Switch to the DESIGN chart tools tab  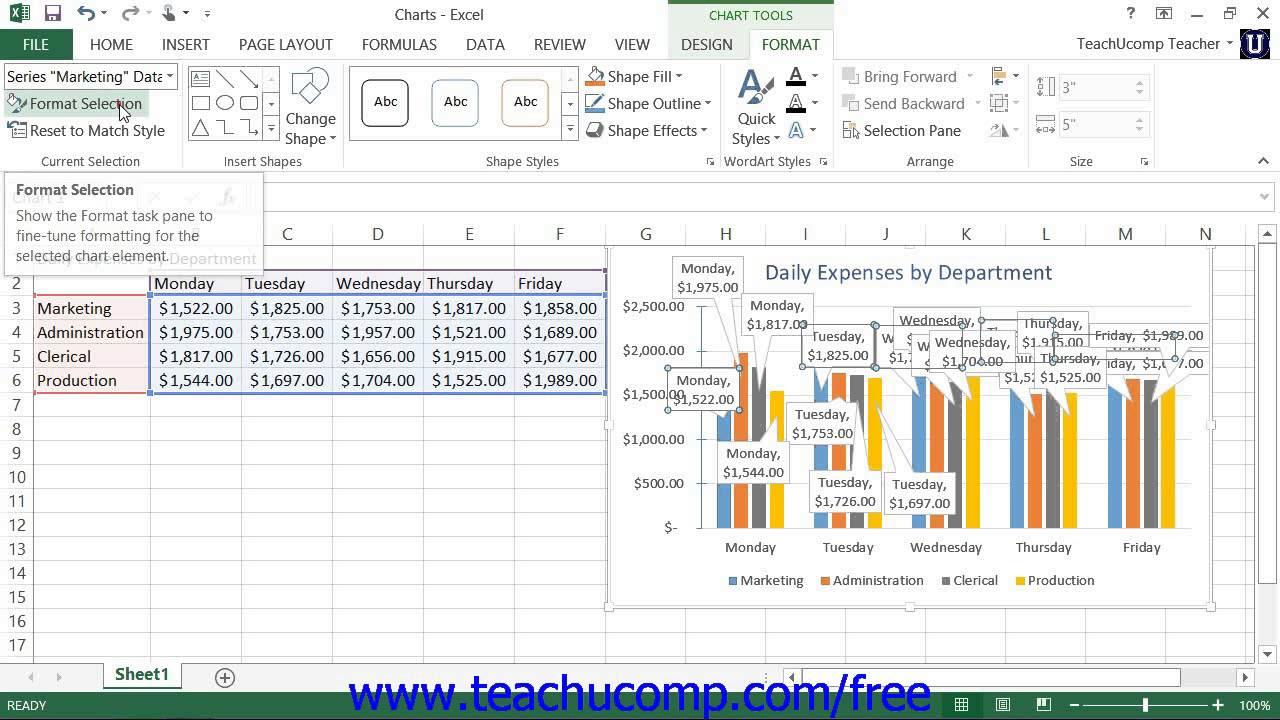tap(707, 44)
